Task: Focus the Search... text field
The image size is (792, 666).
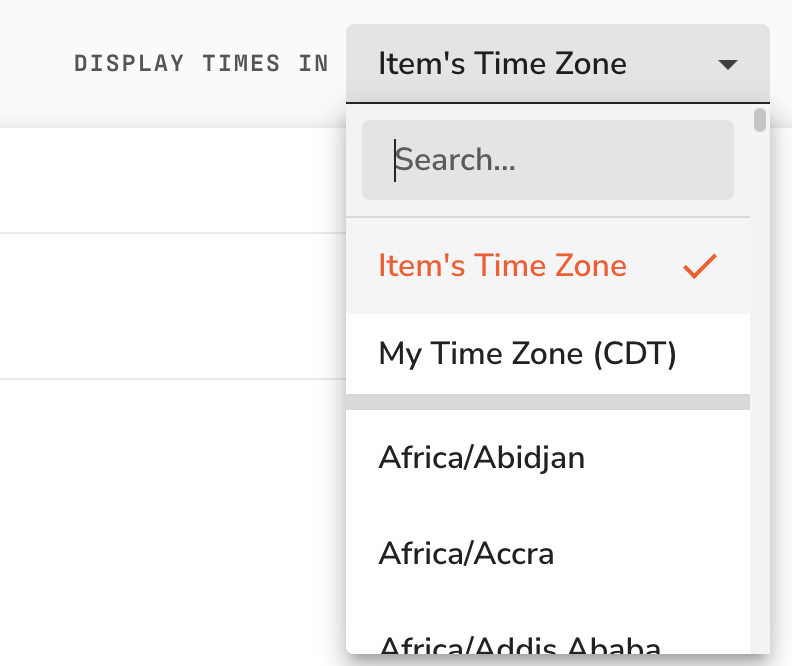Action: click(548, 160)
